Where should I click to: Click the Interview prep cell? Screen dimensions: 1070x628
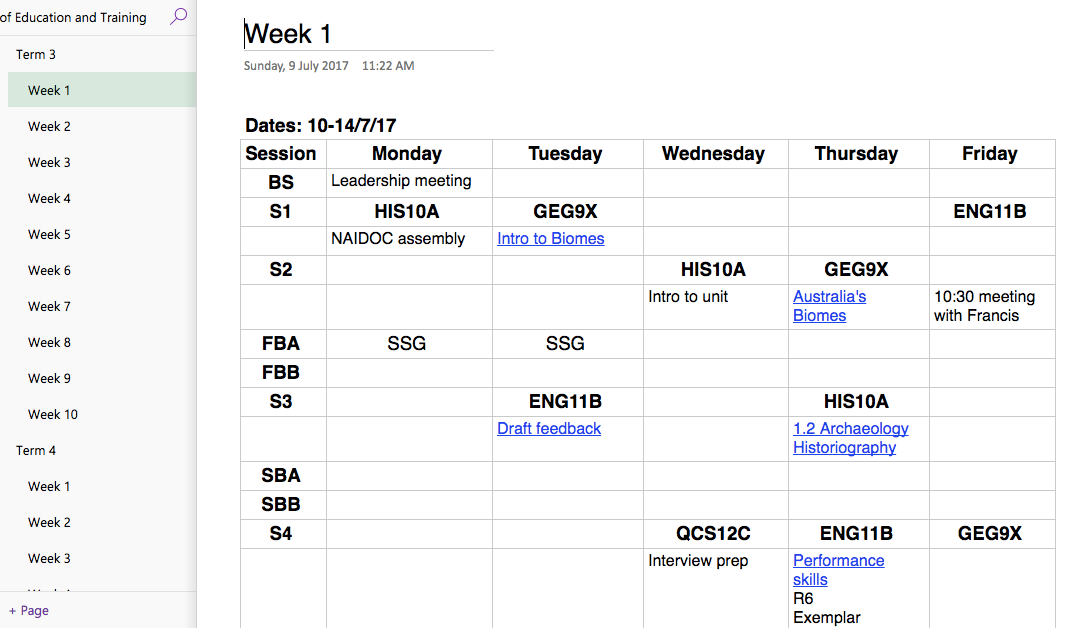pos(698,561)
